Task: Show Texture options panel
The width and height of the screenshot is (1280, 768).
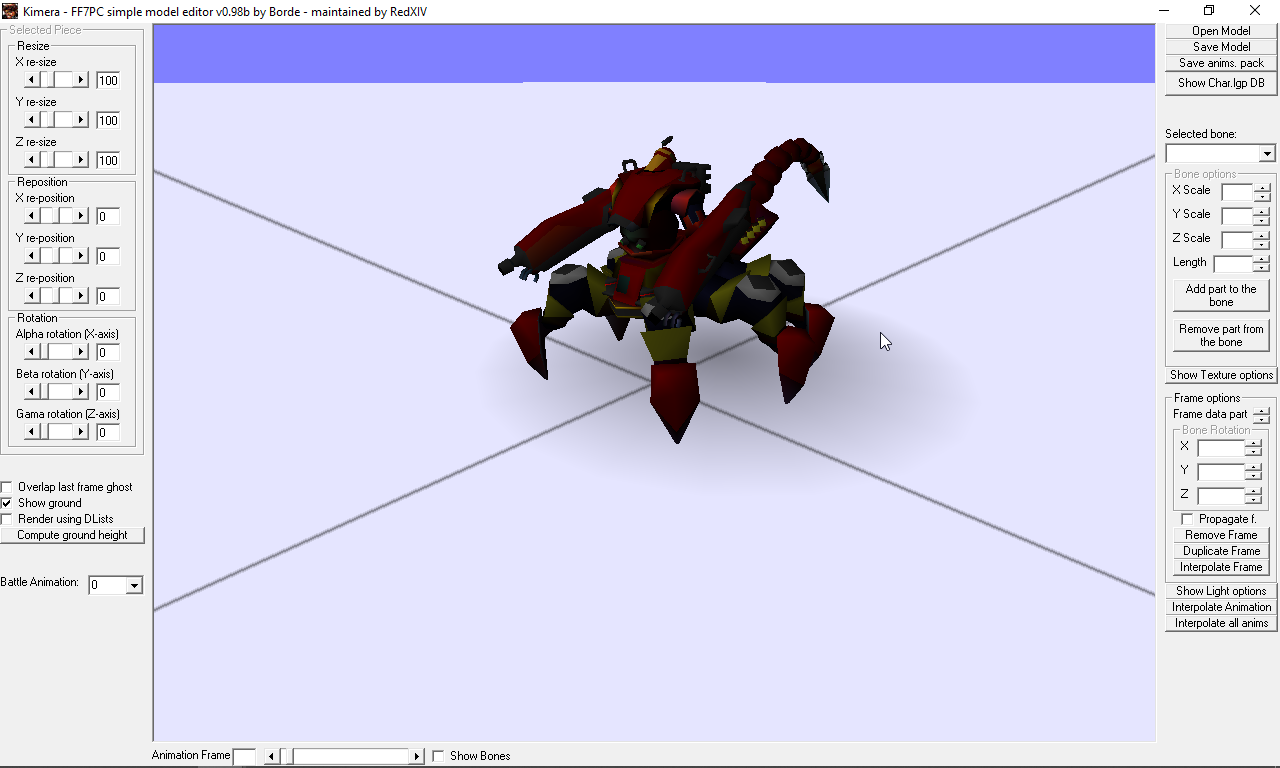Action: 1221,375
